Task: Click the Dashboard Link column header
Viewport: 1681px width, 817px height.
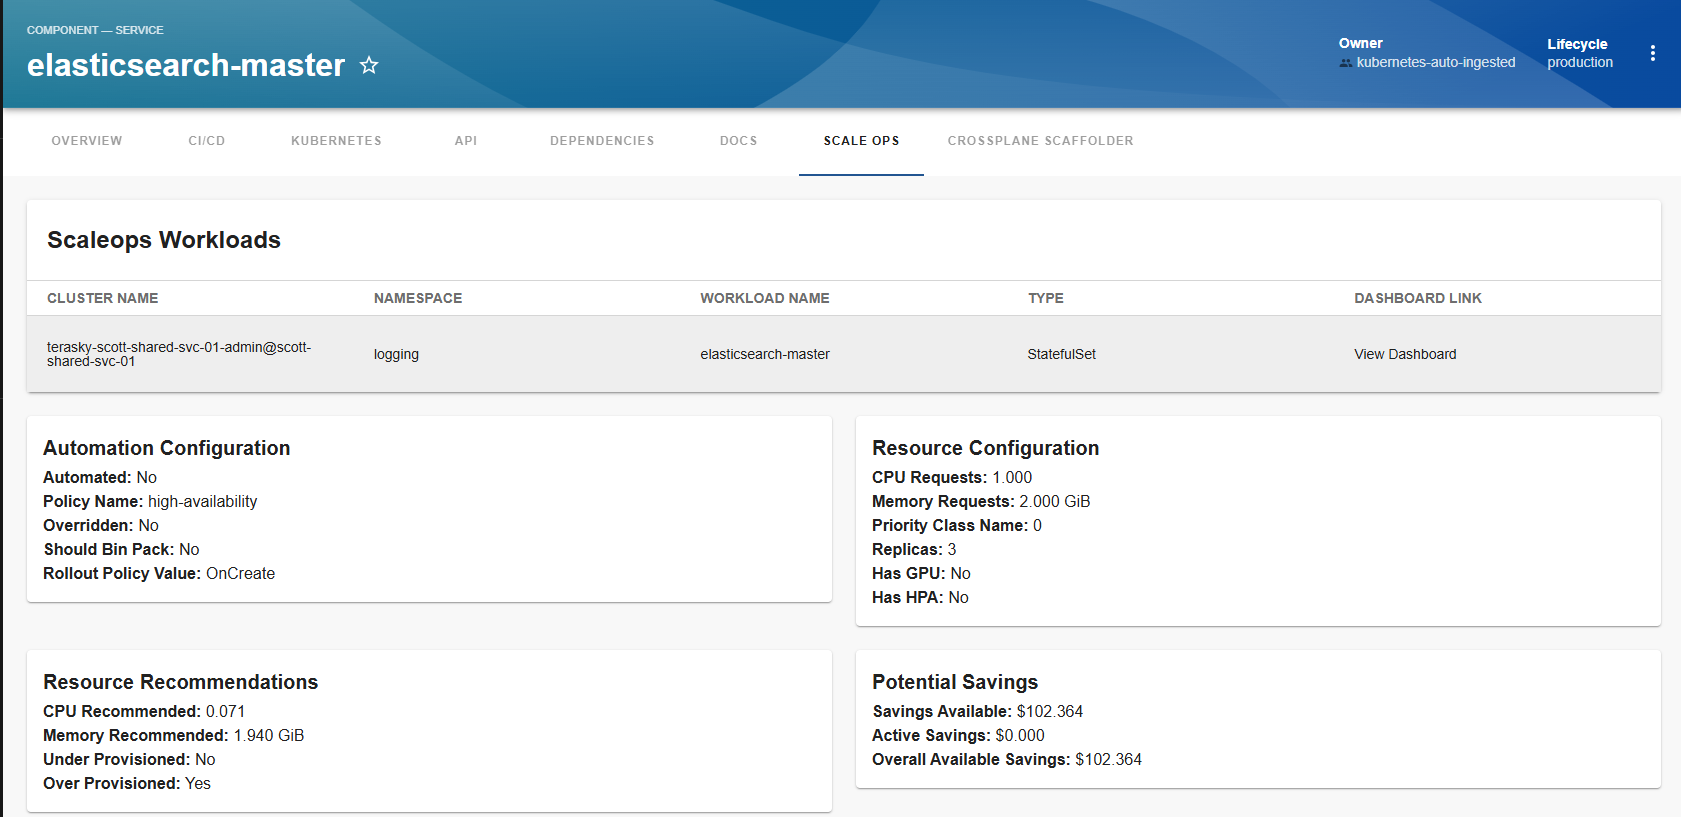Action: point(1418,298)
